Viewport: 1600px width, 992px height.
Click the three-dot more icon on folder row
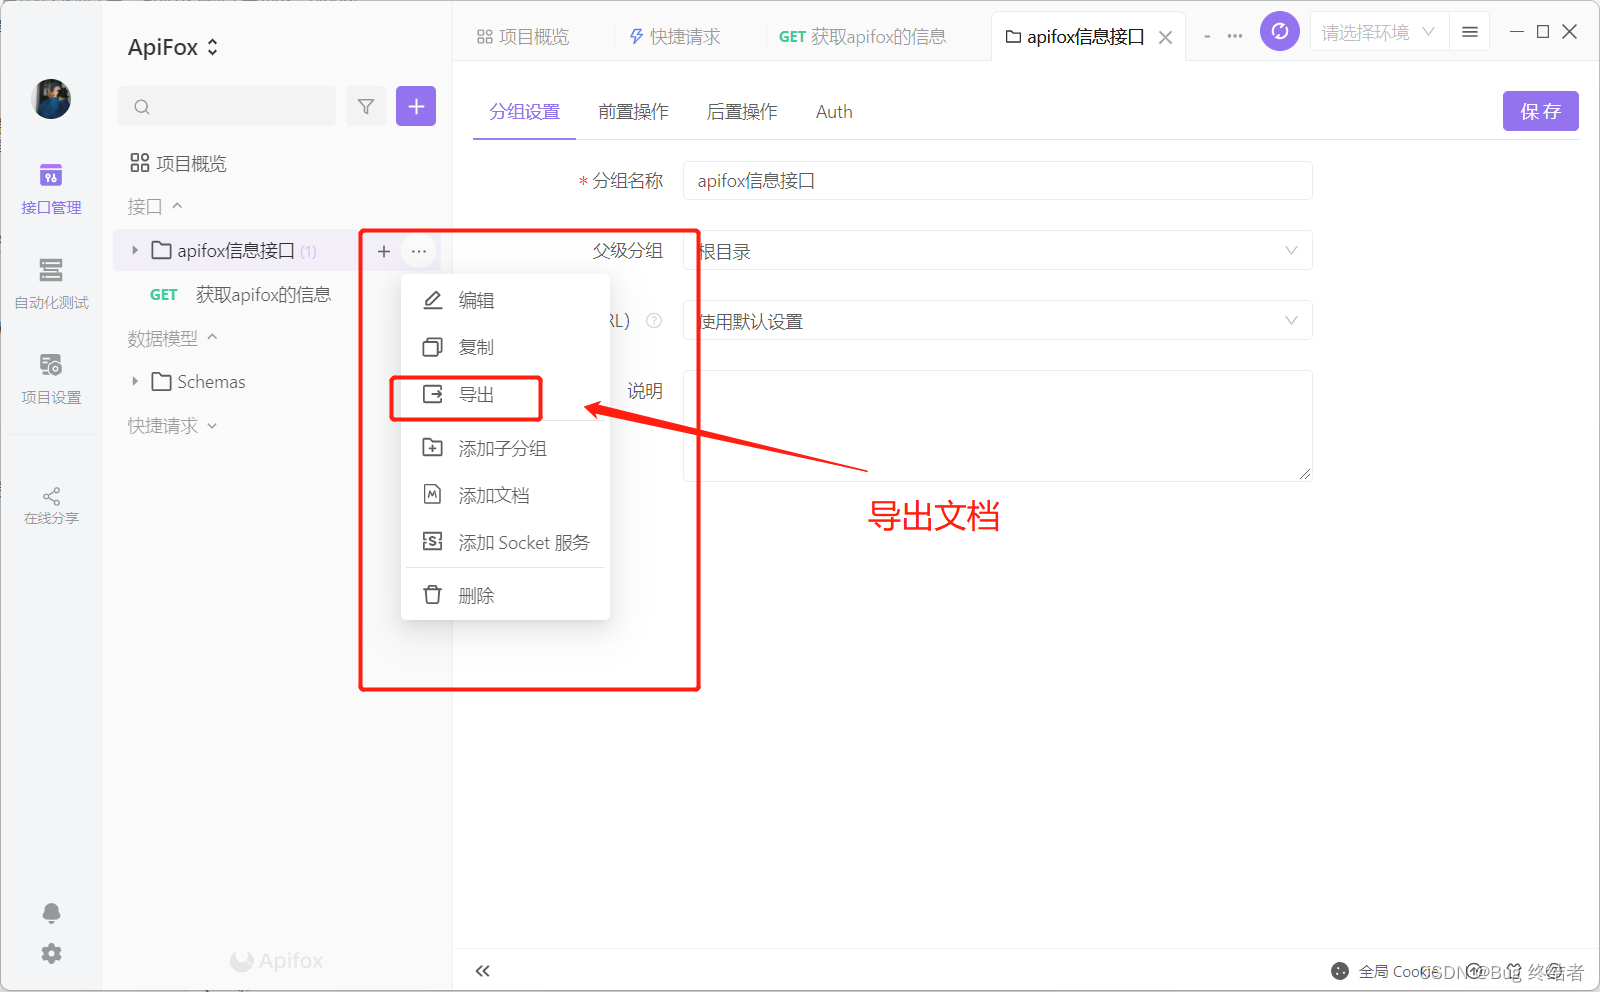419,251
